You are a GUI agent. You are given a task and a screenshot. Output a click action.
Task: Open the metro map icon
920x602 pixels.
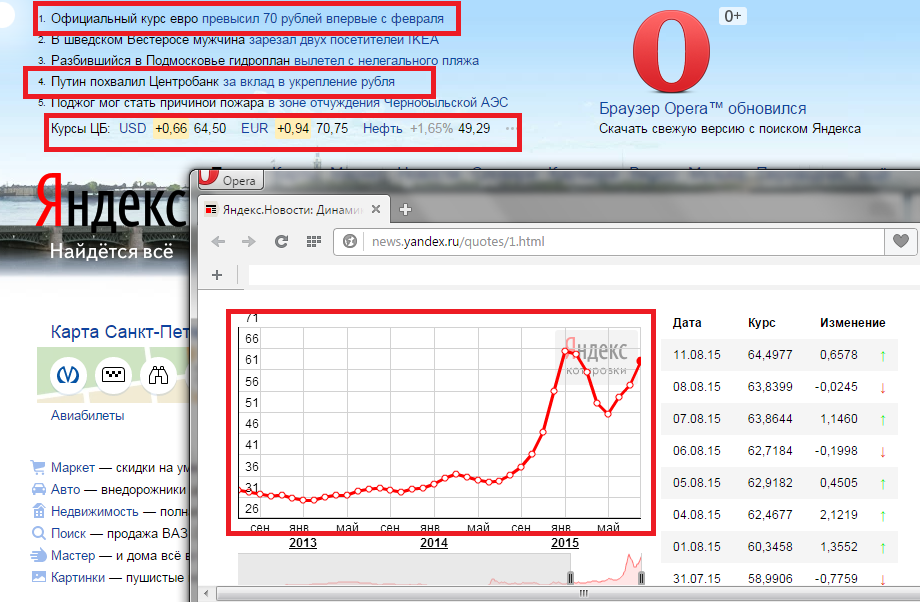(69, 375)
